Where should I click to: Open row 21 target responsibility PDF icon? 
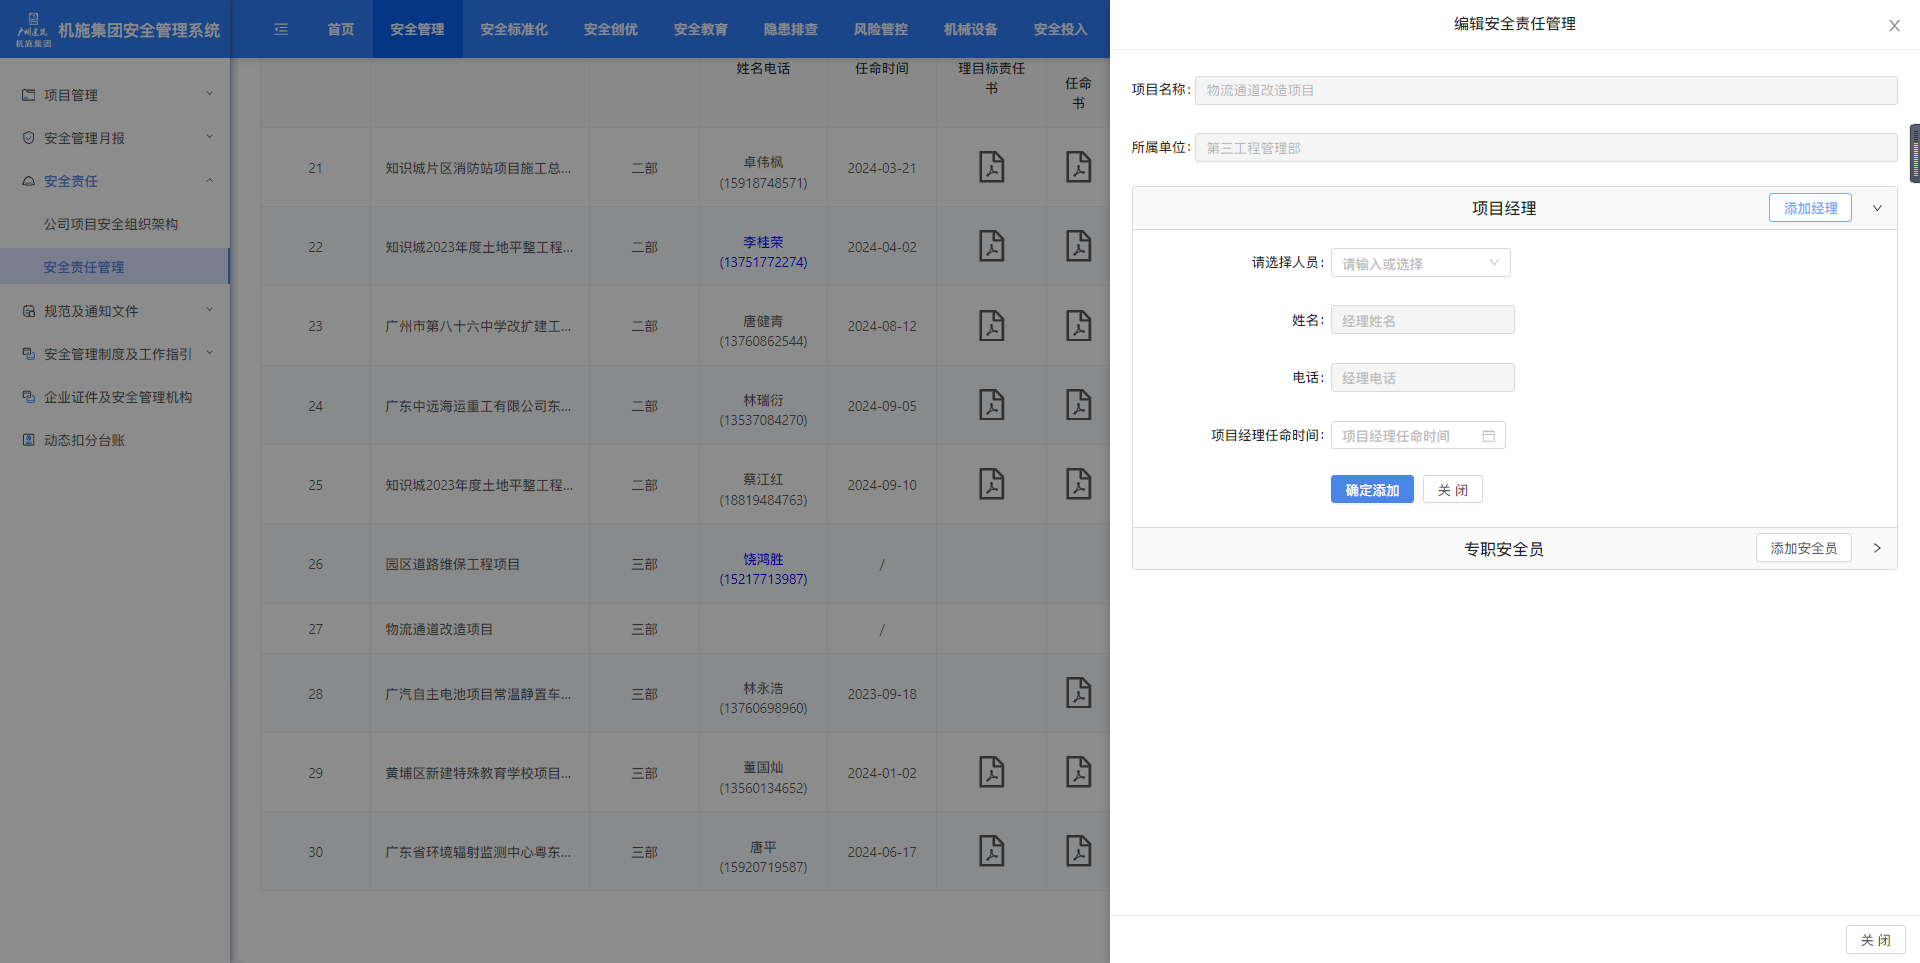click(x=991, y=167)
